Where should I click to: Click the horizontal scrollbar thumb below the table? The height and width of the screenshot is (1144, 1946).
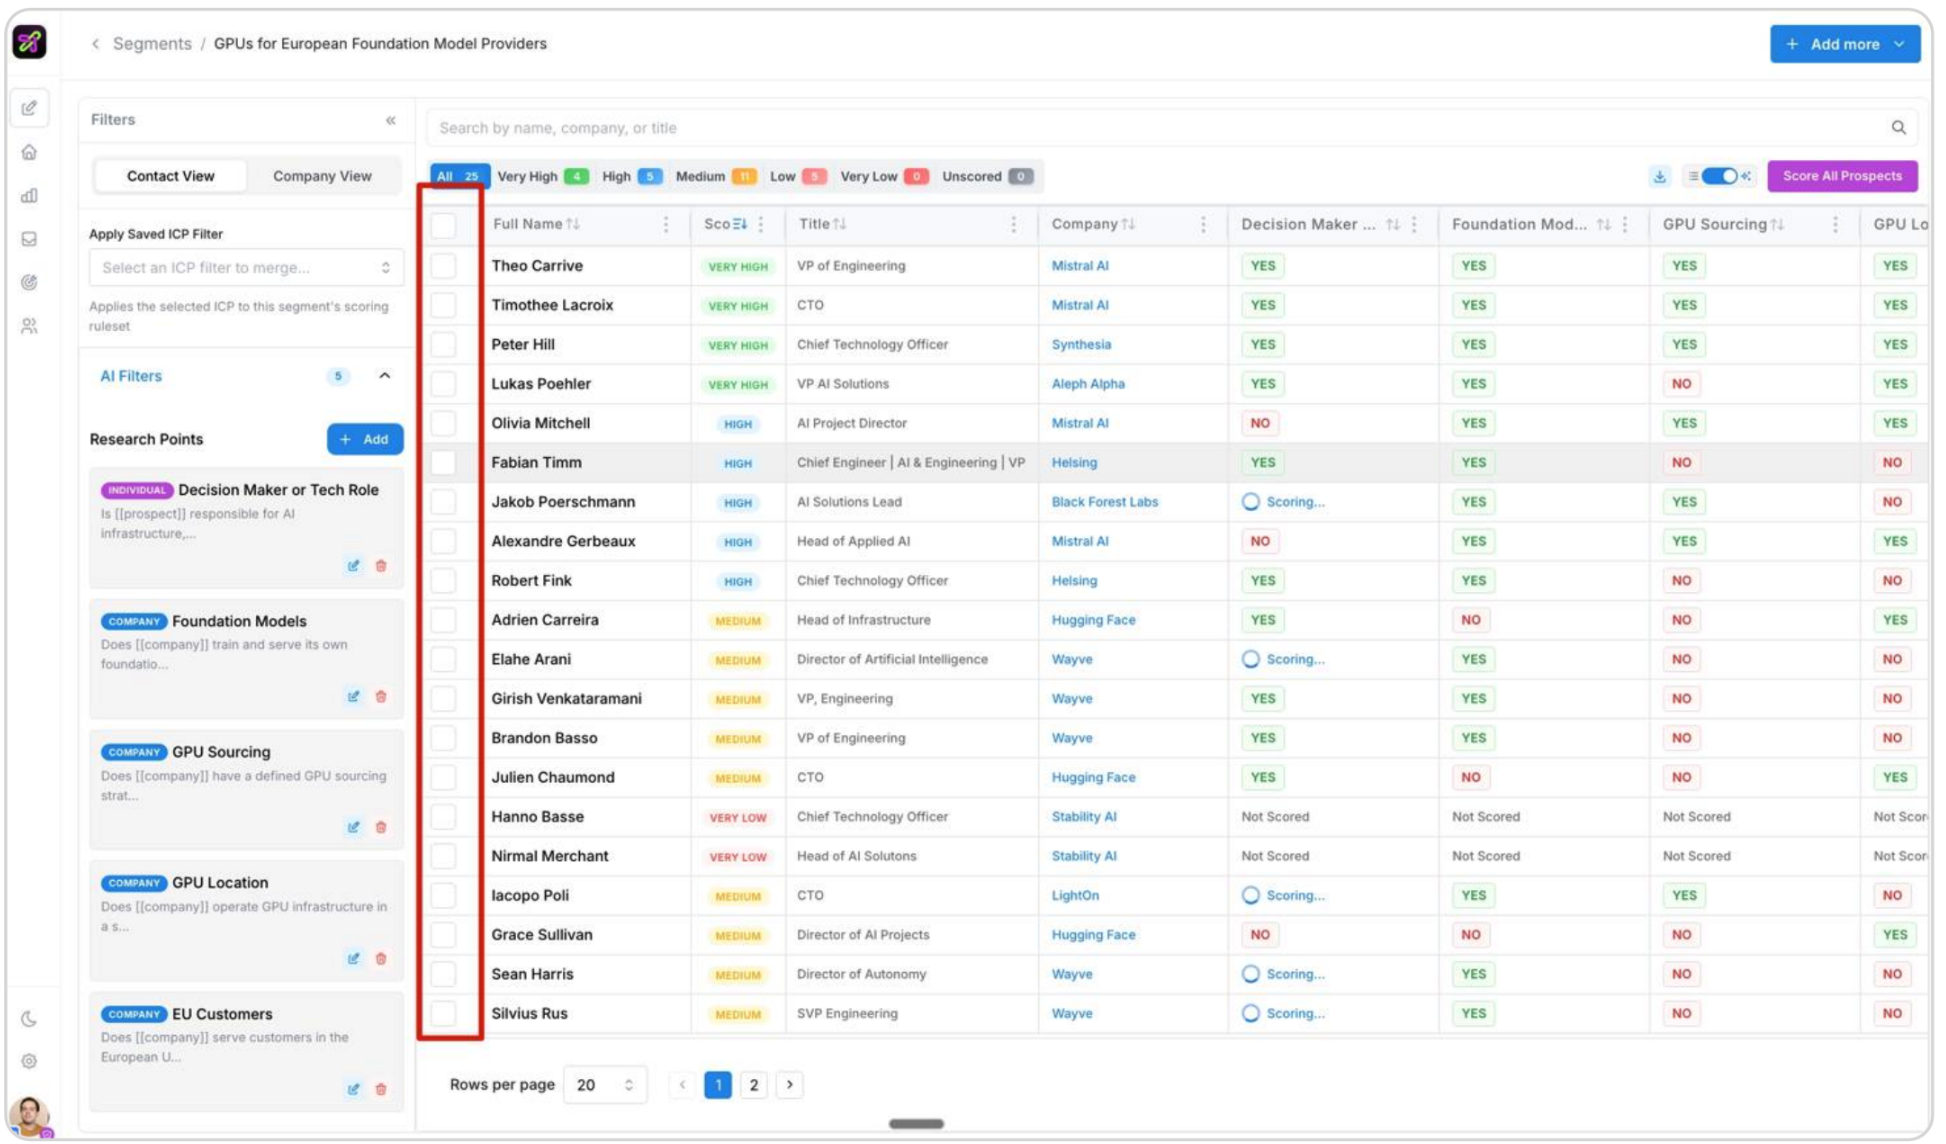pyautogui.click(x=916, y=1124)
